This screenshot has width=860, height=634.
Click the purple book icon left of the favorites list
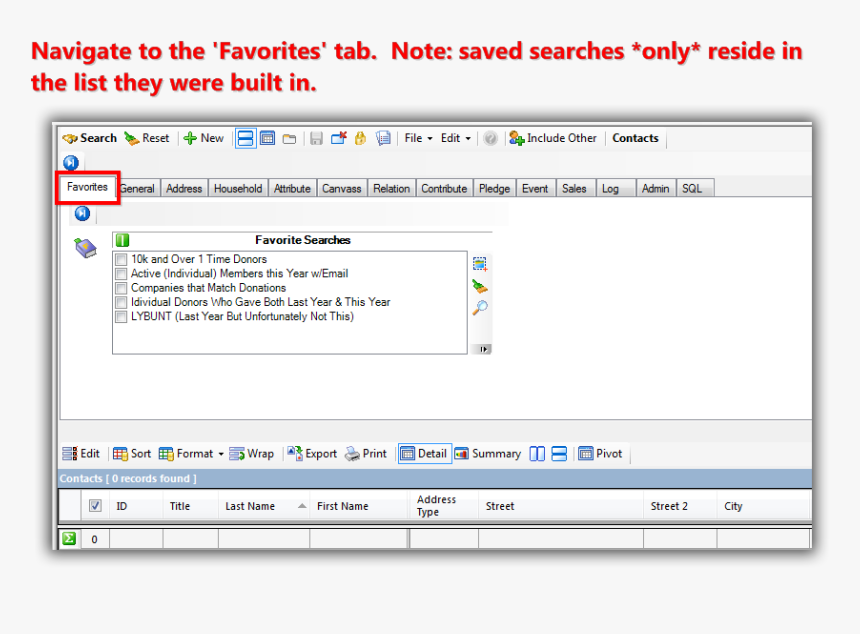pos(86,248)
